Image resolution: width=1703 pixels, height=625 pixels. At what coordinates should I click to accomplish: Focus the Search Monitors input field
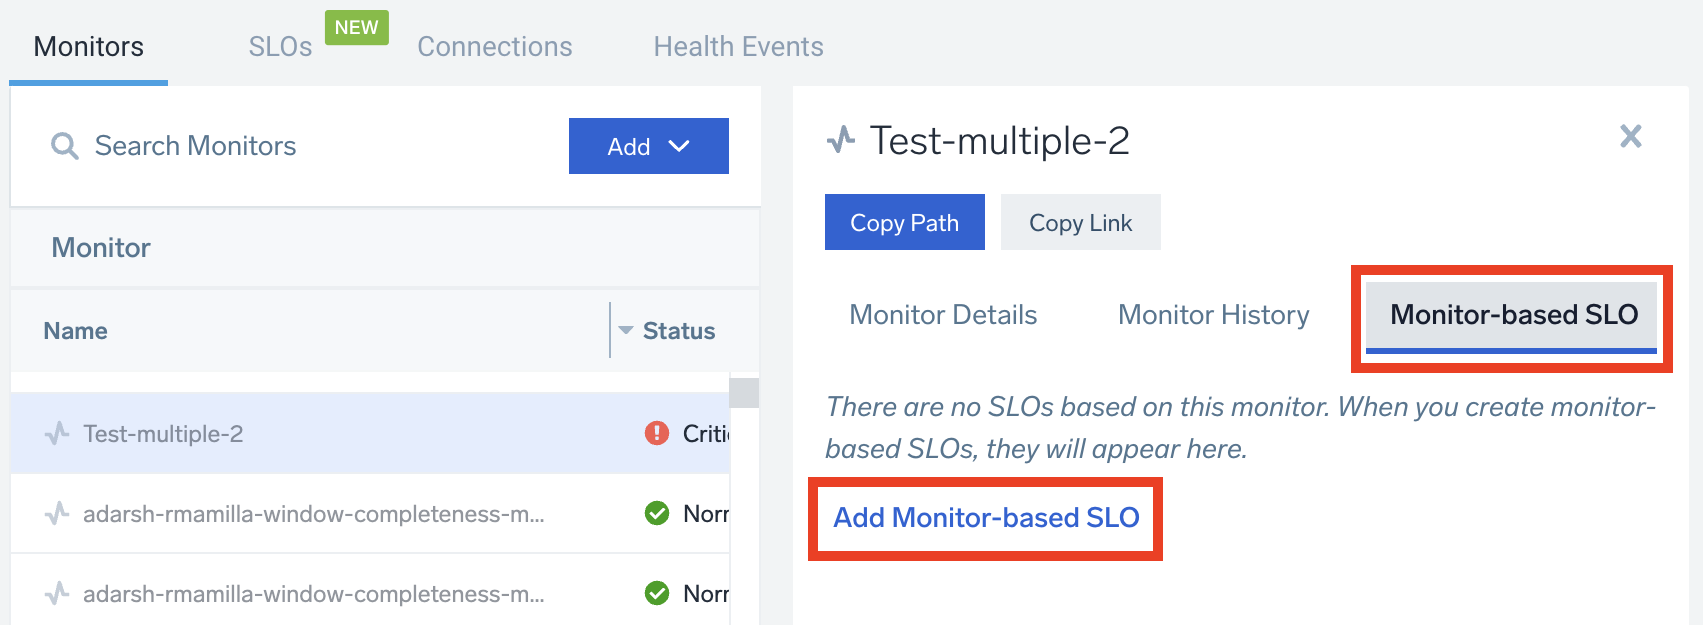click(x=300, y=146)
